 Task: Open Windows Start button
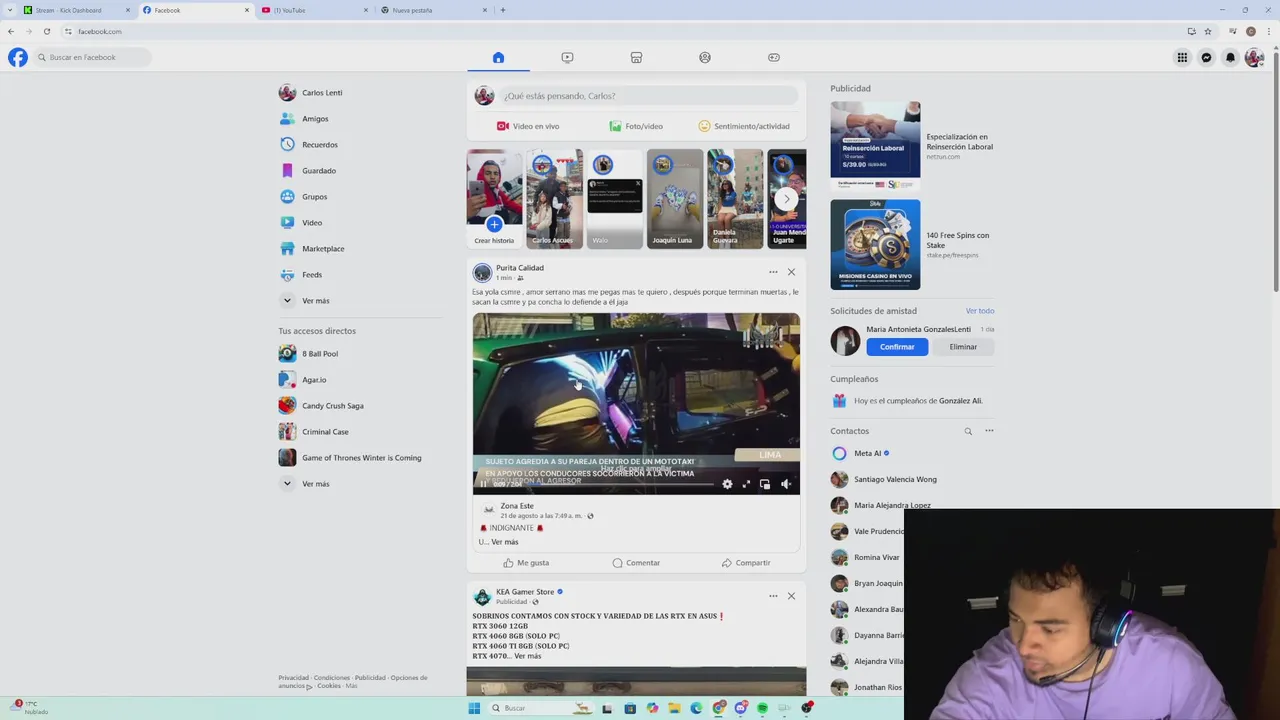474,708
